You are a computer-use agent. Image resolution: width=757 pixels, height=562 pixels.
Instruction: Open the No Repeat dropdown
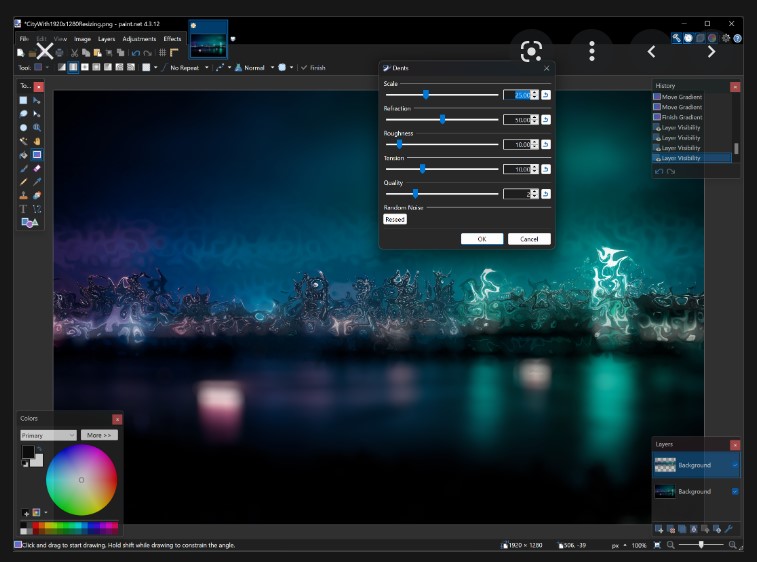pyautogui.click(x=190, y=68)
